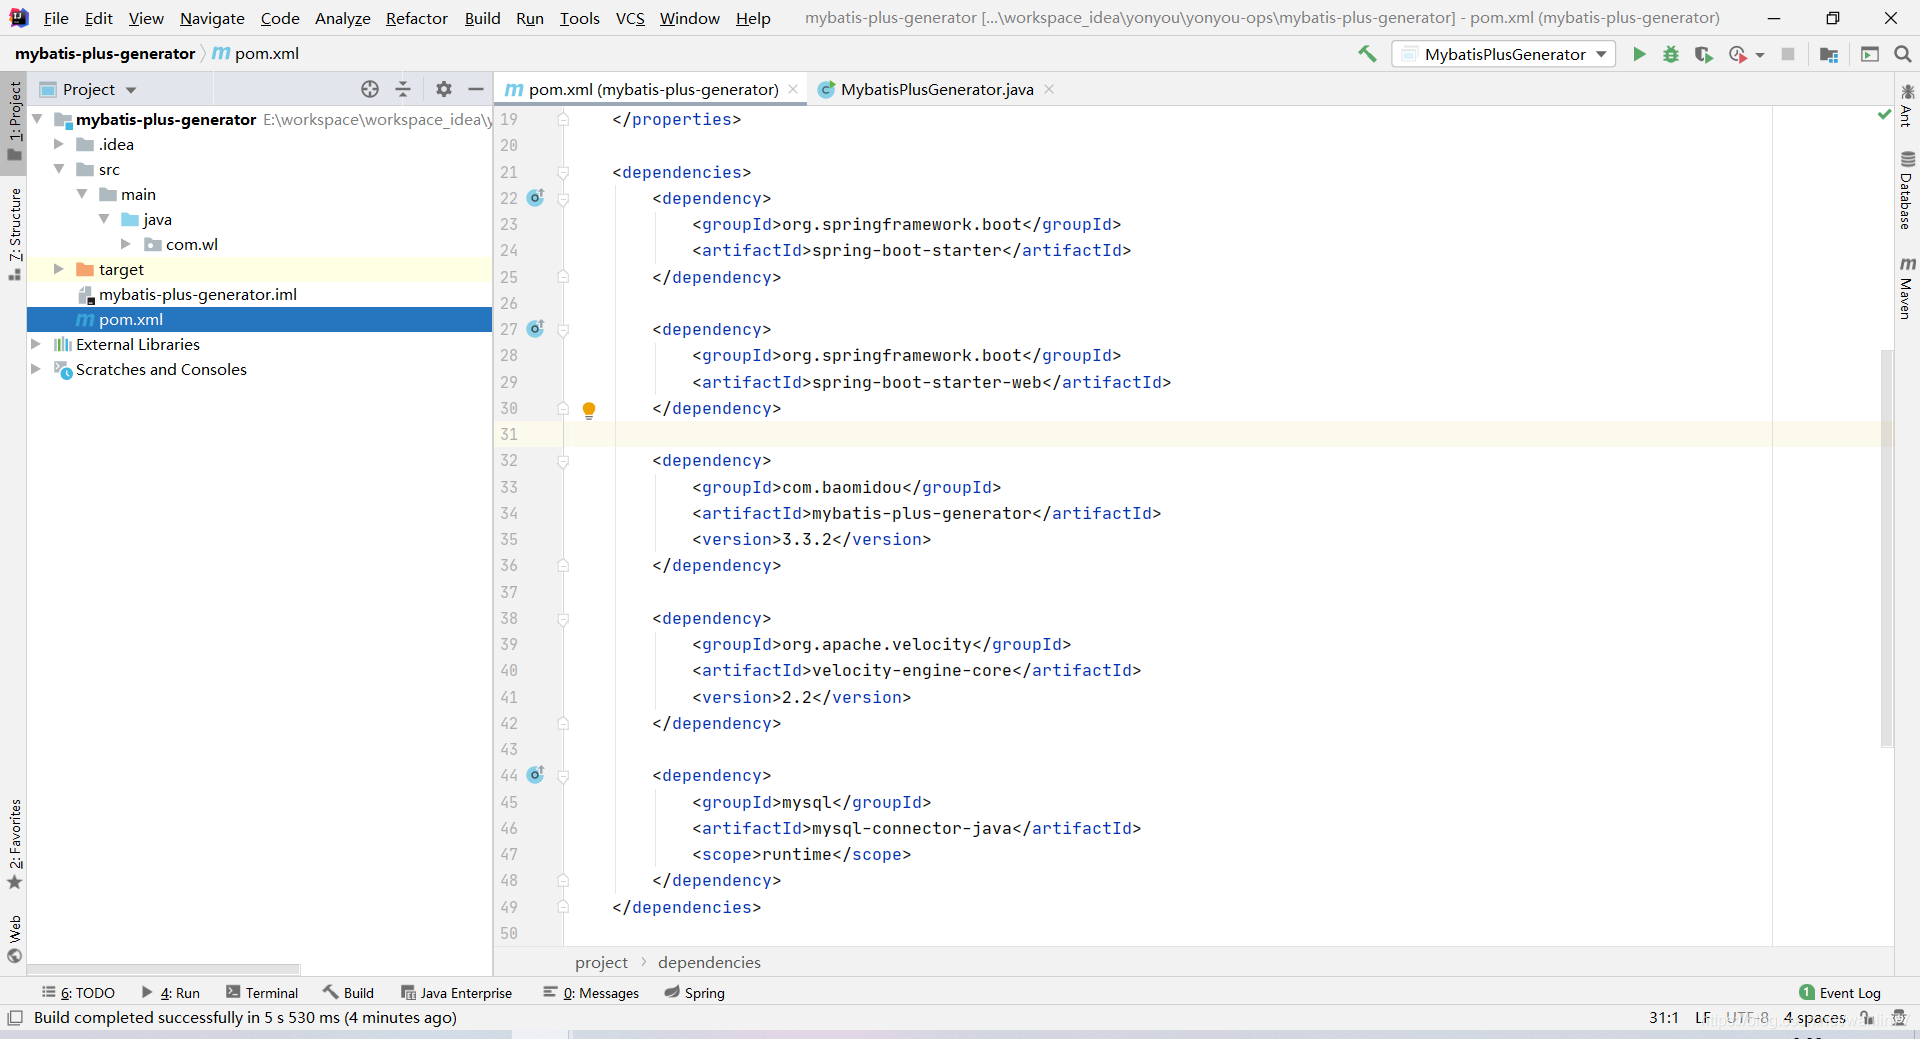Open the Event Log
Screen dimensions: 1920x1039
(1840, 992)
